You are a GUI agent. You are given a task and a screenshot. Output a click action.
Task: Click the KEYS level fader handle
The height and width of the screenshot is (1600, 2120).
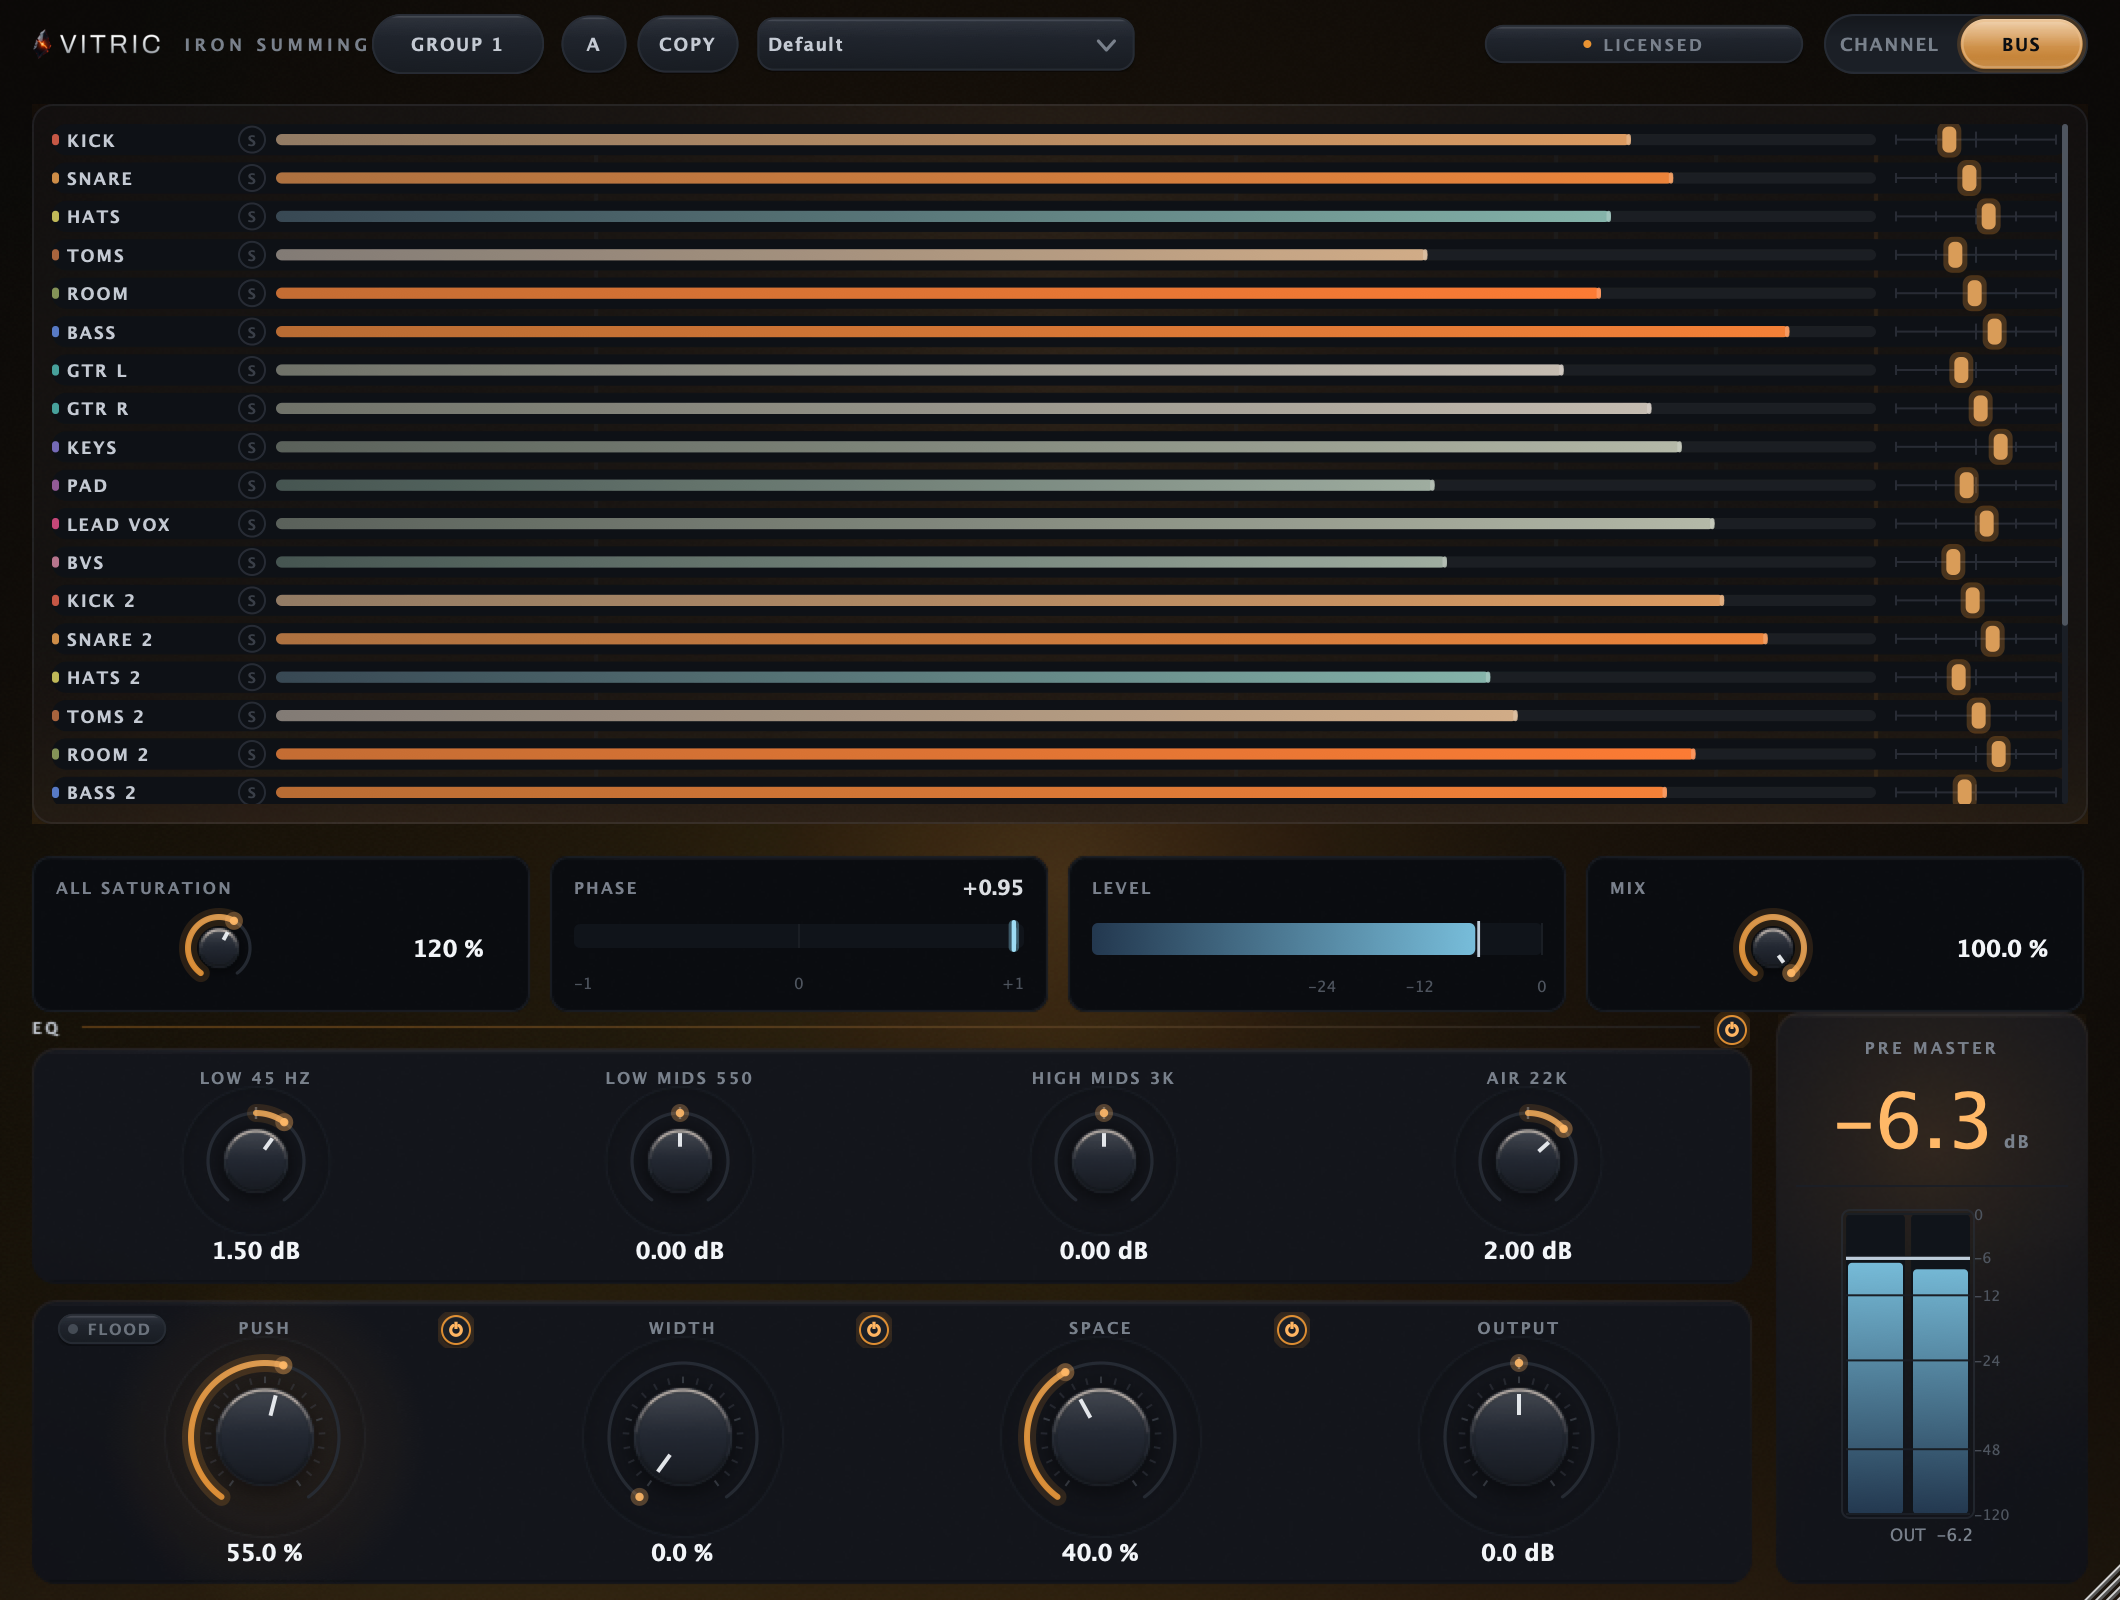[2000, 447]
